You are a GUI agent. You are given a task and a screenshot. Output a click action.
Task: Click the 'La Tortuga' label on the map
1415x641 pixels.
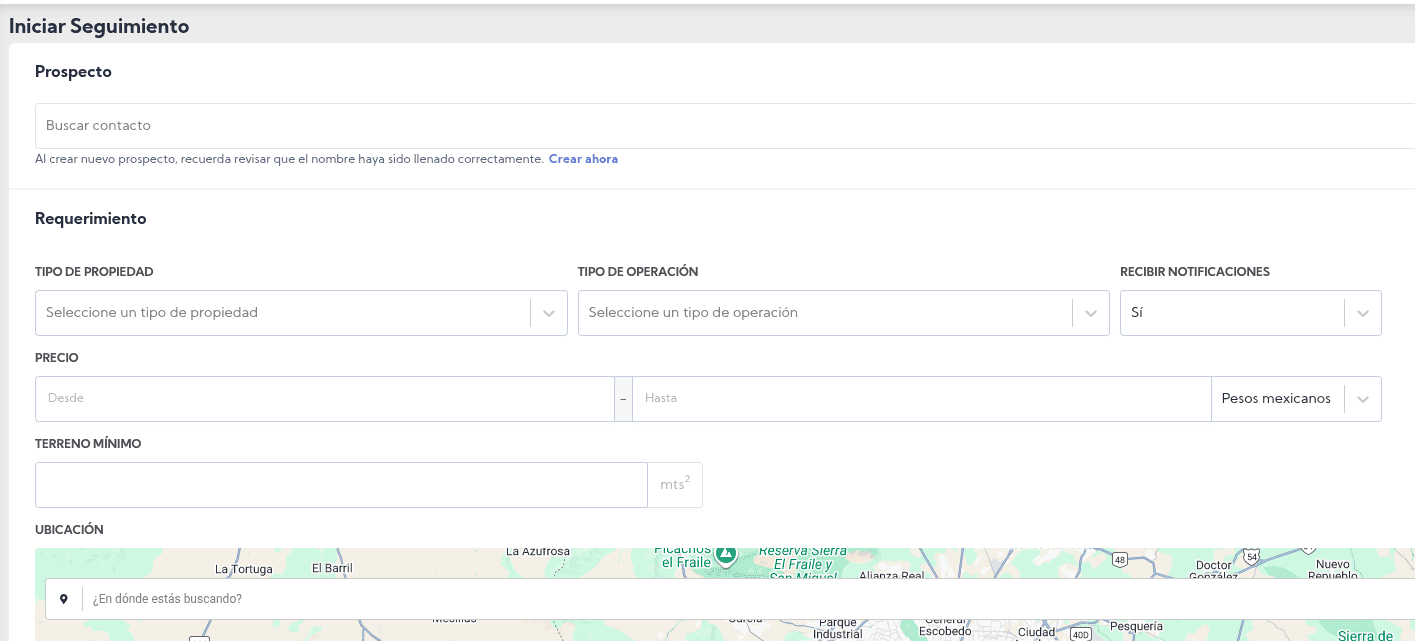(x=243, y=569)
